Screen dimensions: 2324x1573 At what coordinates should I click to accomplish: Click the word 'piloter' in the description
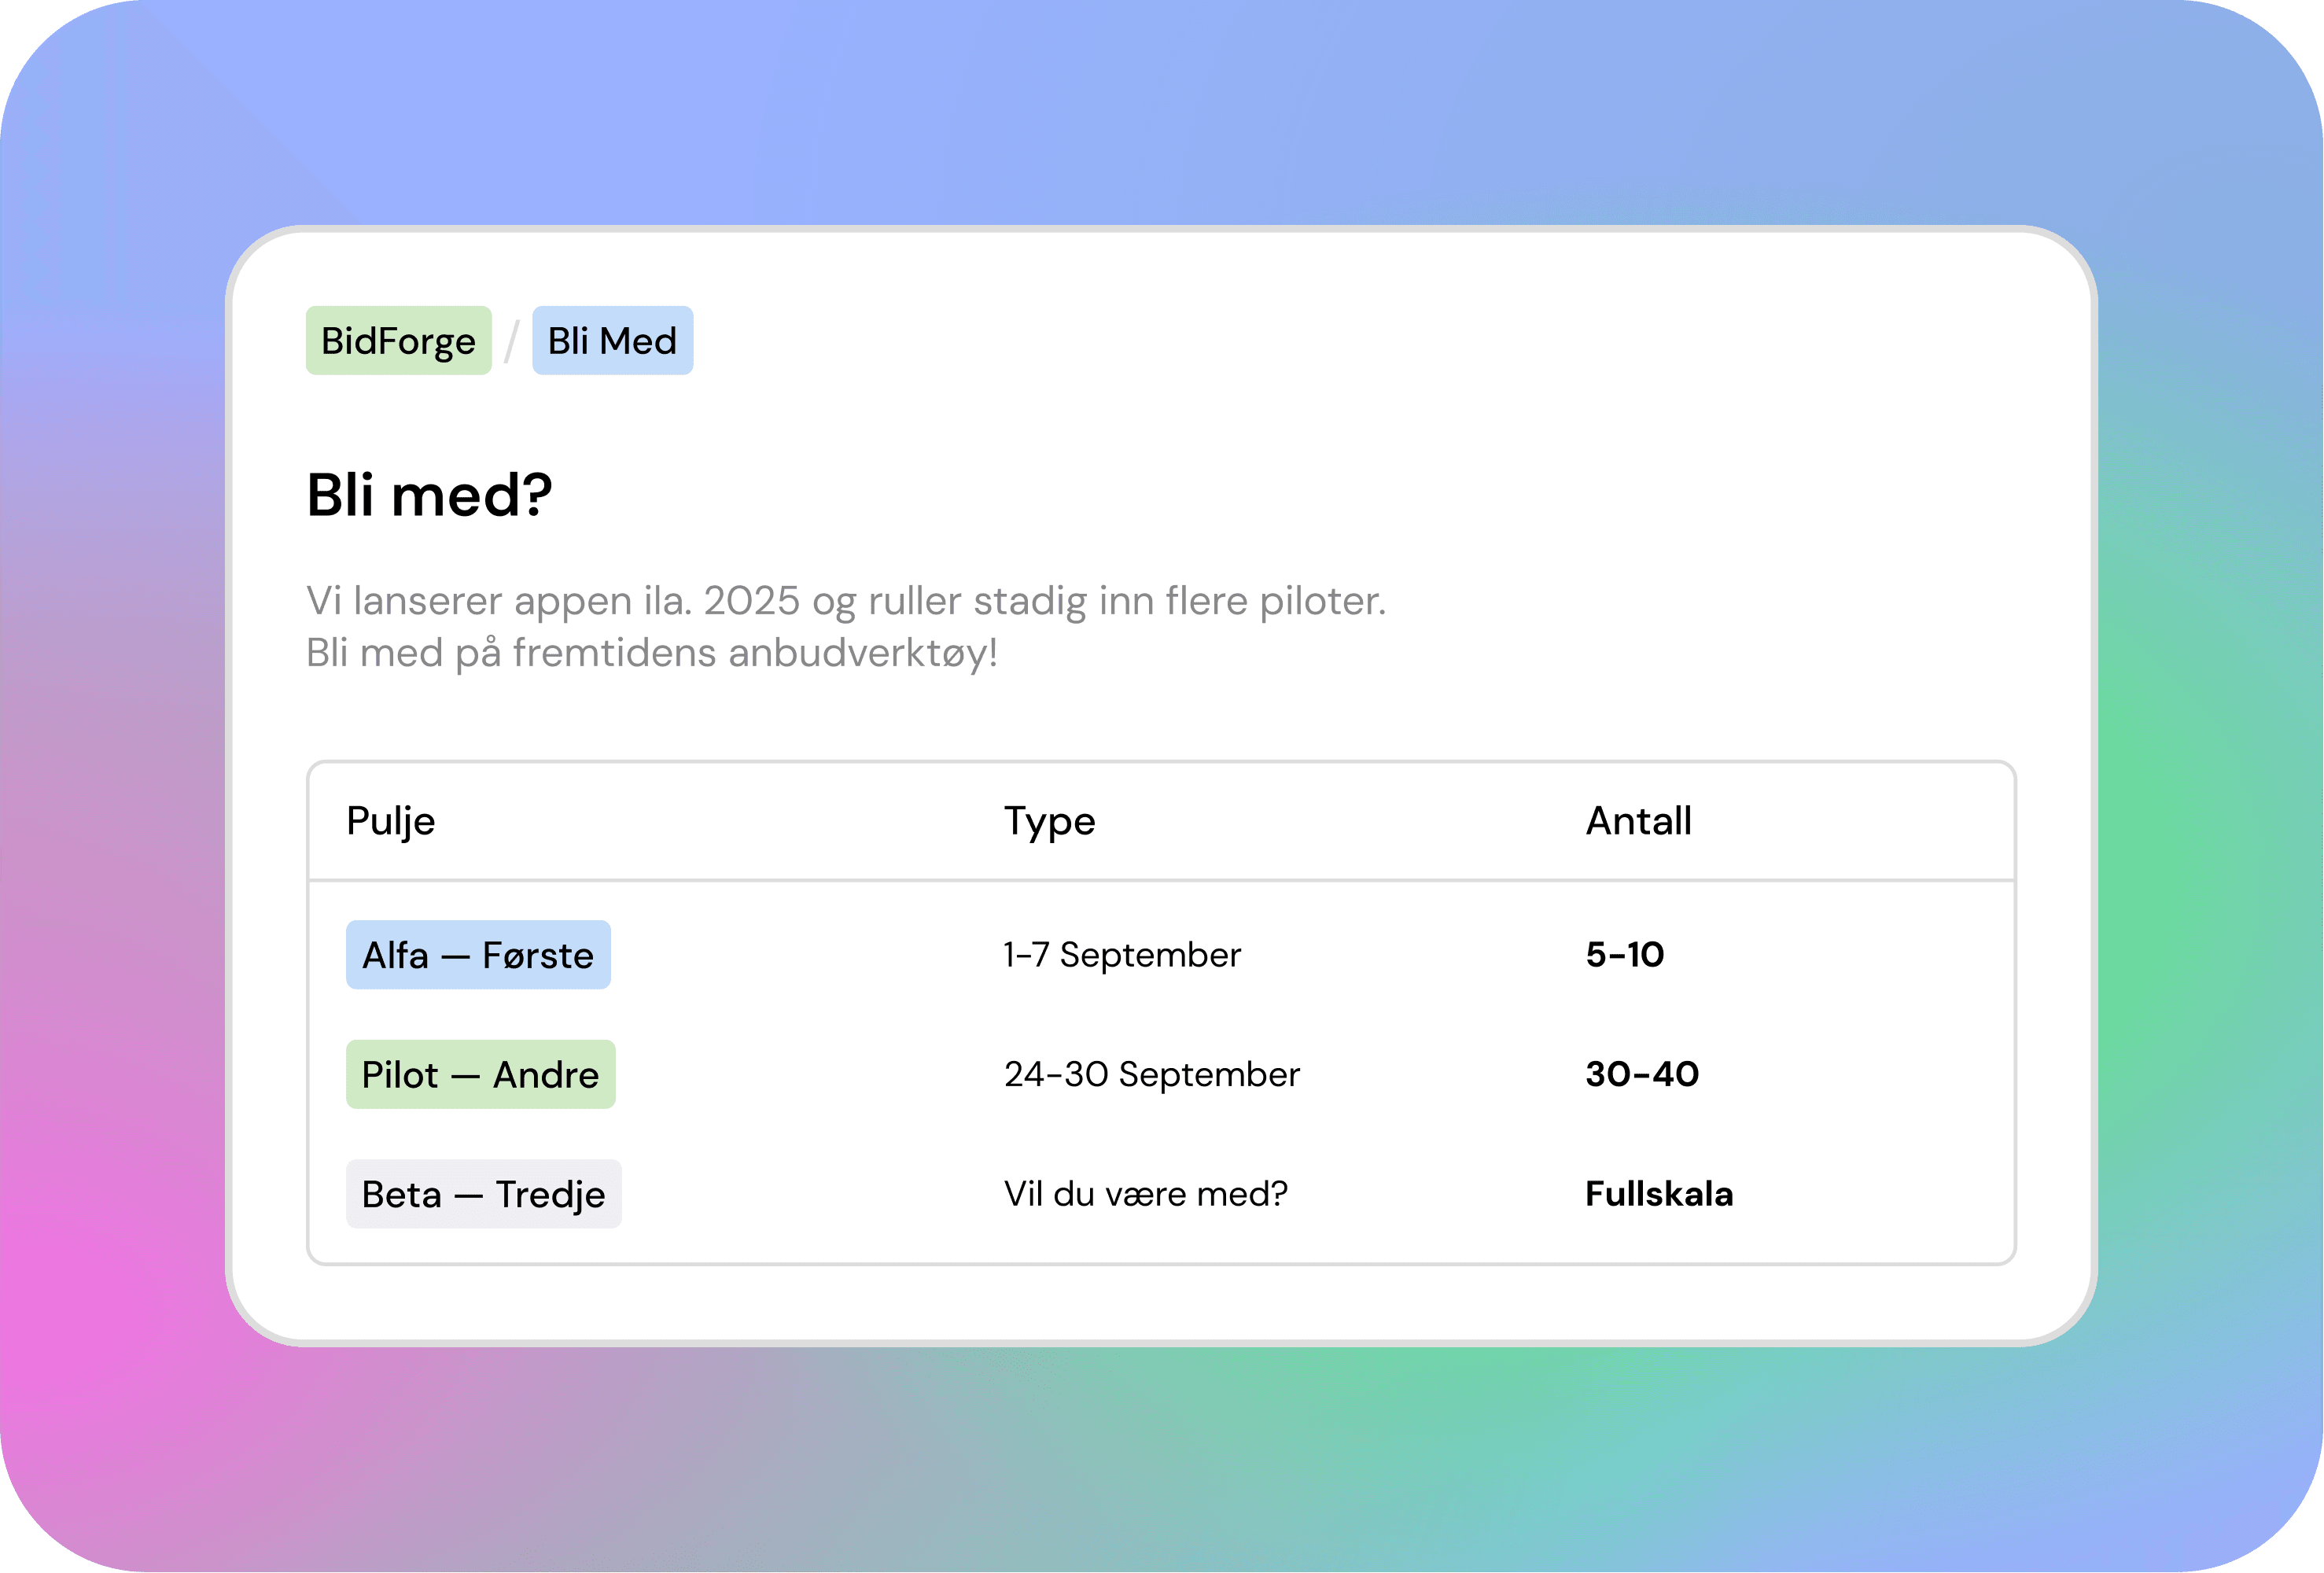(1320, 601)
